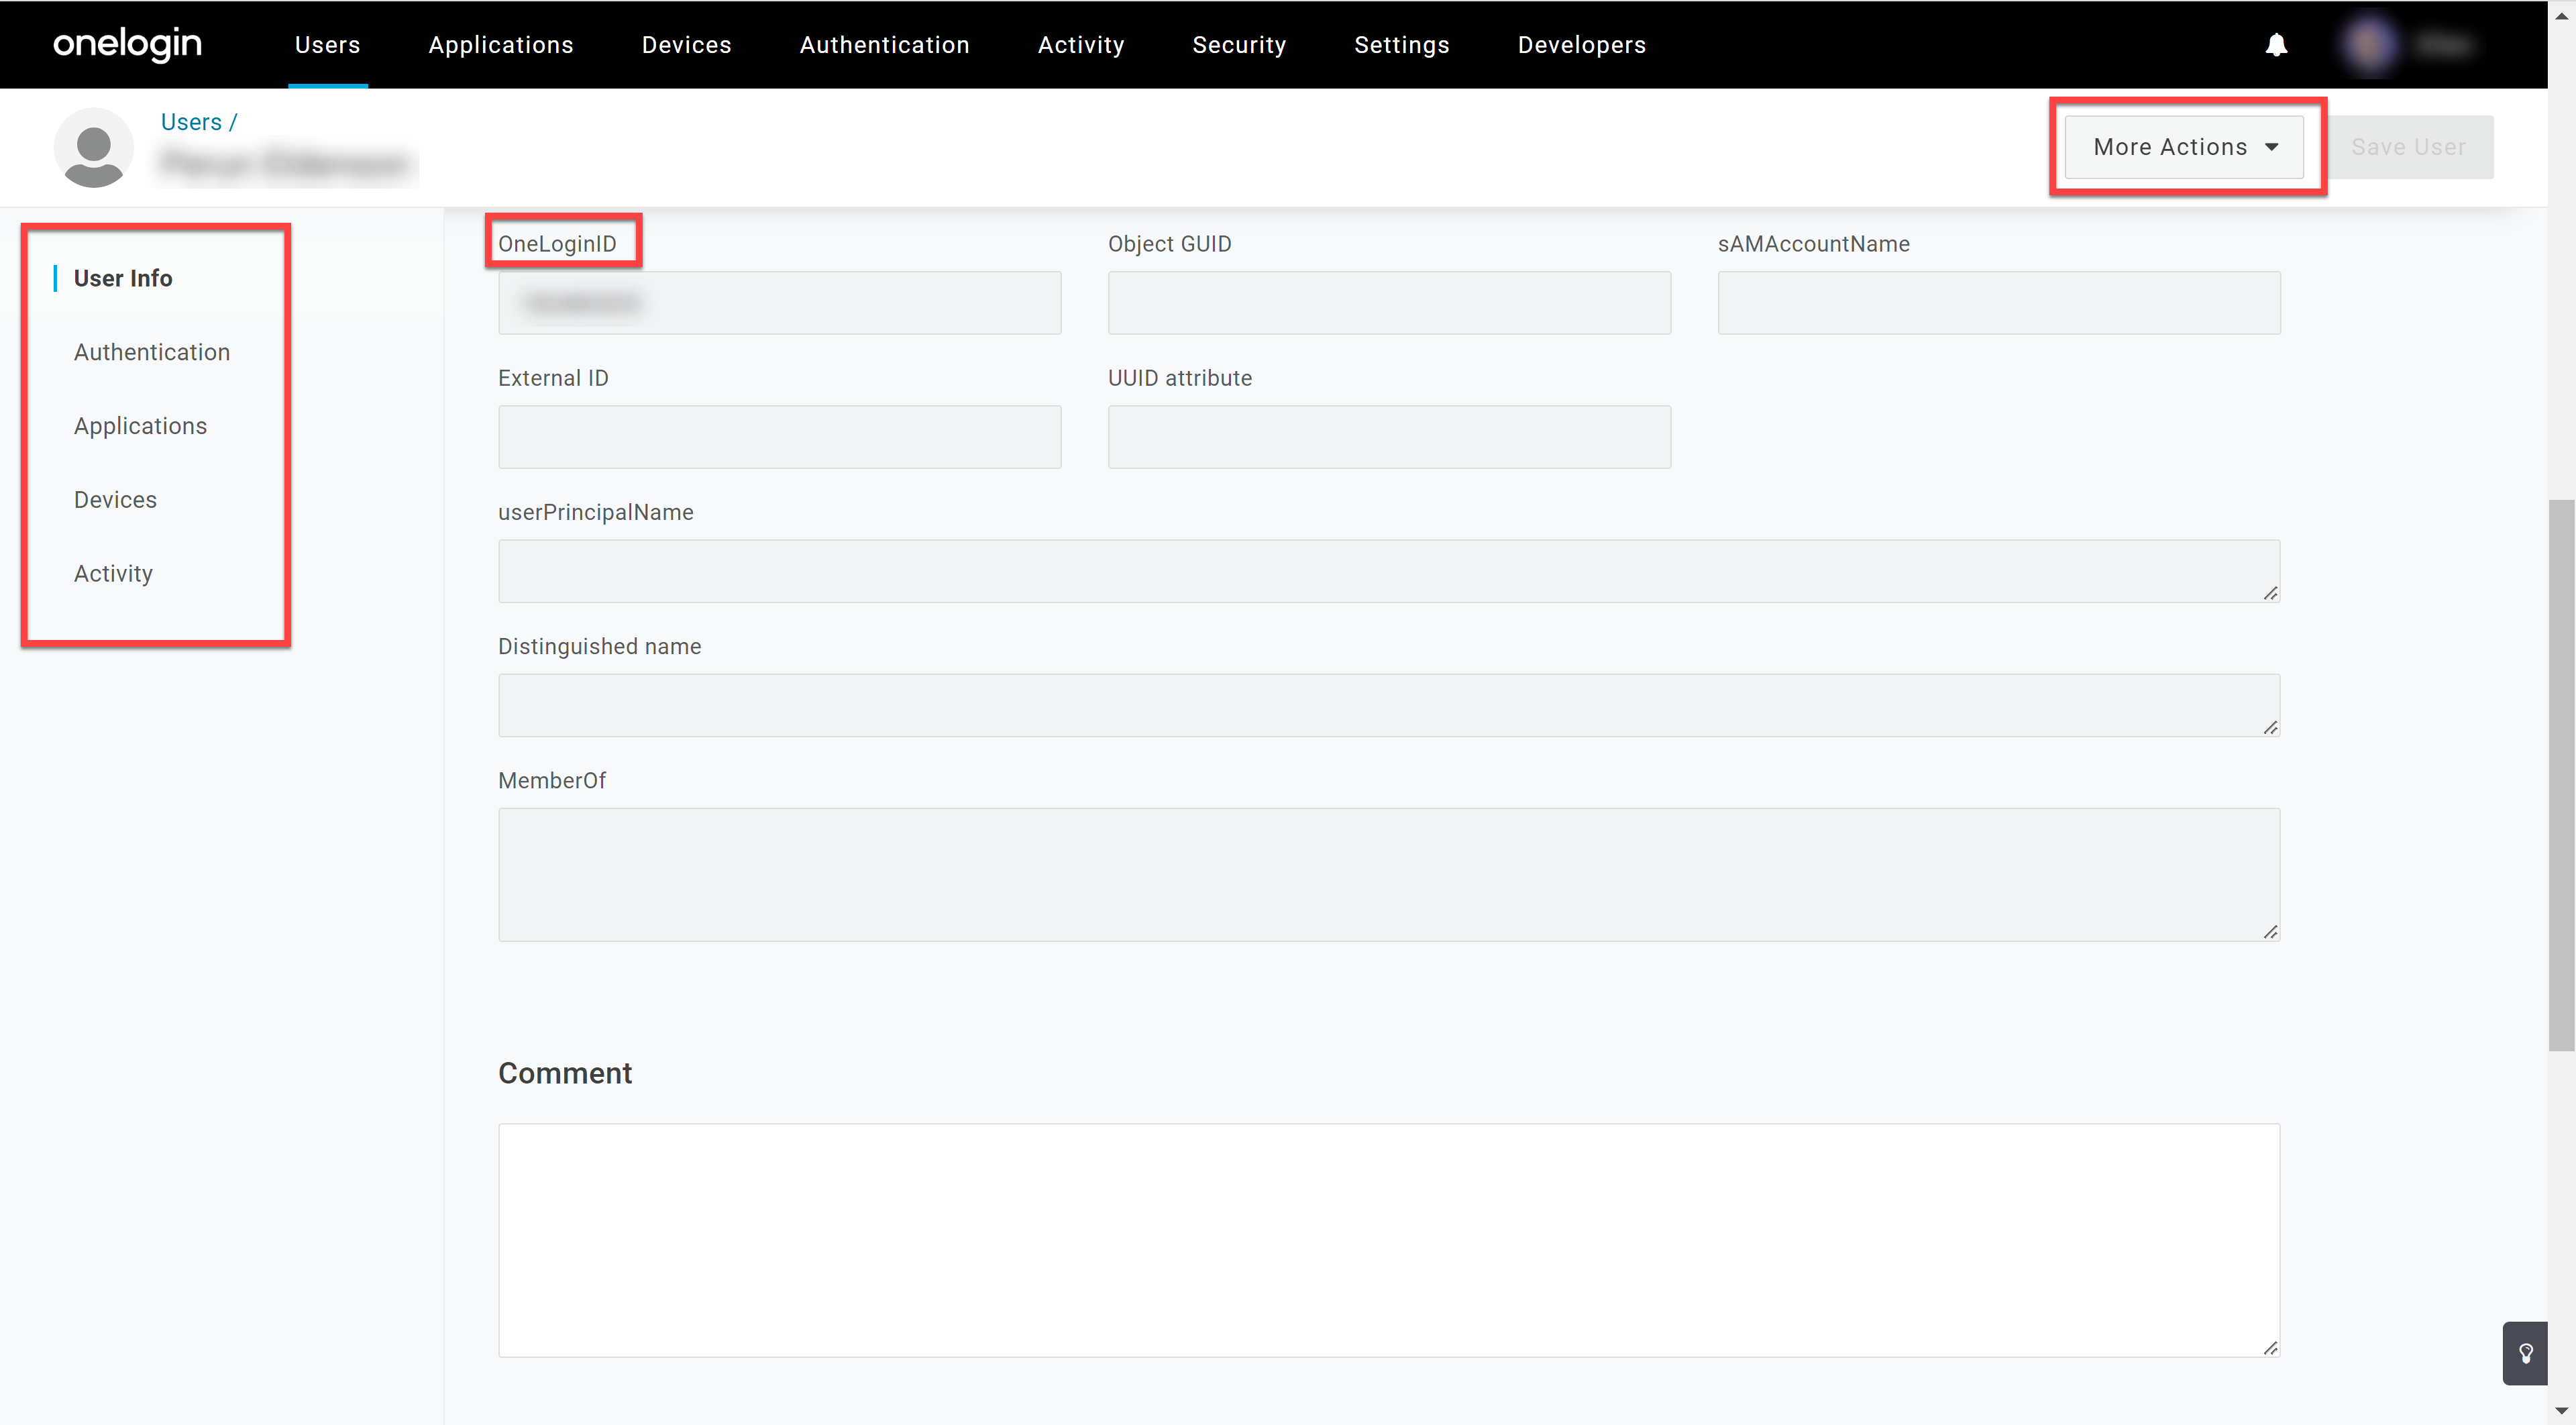This screenshot has height=1425, width=2576.
Task: Open the Developers menu
Action: point(1581,44)
